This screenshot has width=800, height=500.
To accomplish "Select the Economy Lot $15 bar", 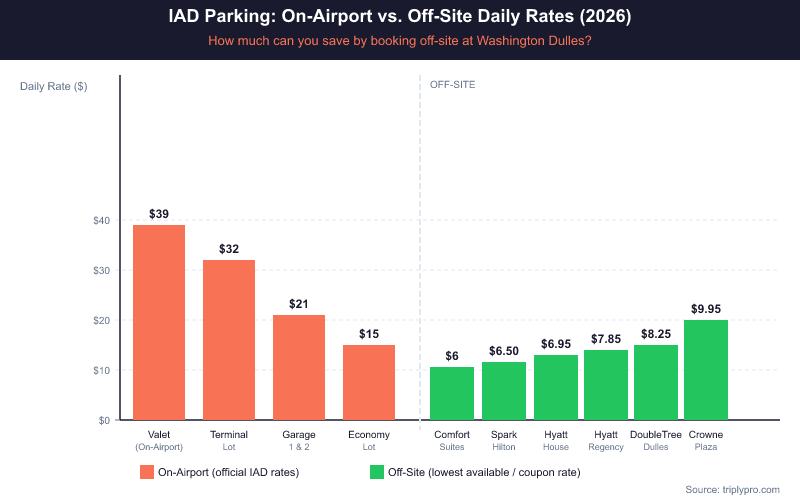I will coord(369,382).
